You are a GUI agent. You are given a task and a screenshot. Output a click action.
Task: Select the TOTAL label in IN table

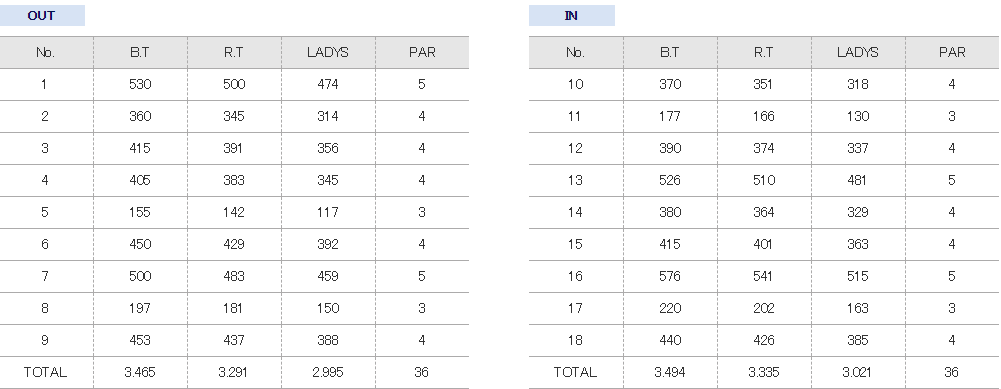[575, 372]
